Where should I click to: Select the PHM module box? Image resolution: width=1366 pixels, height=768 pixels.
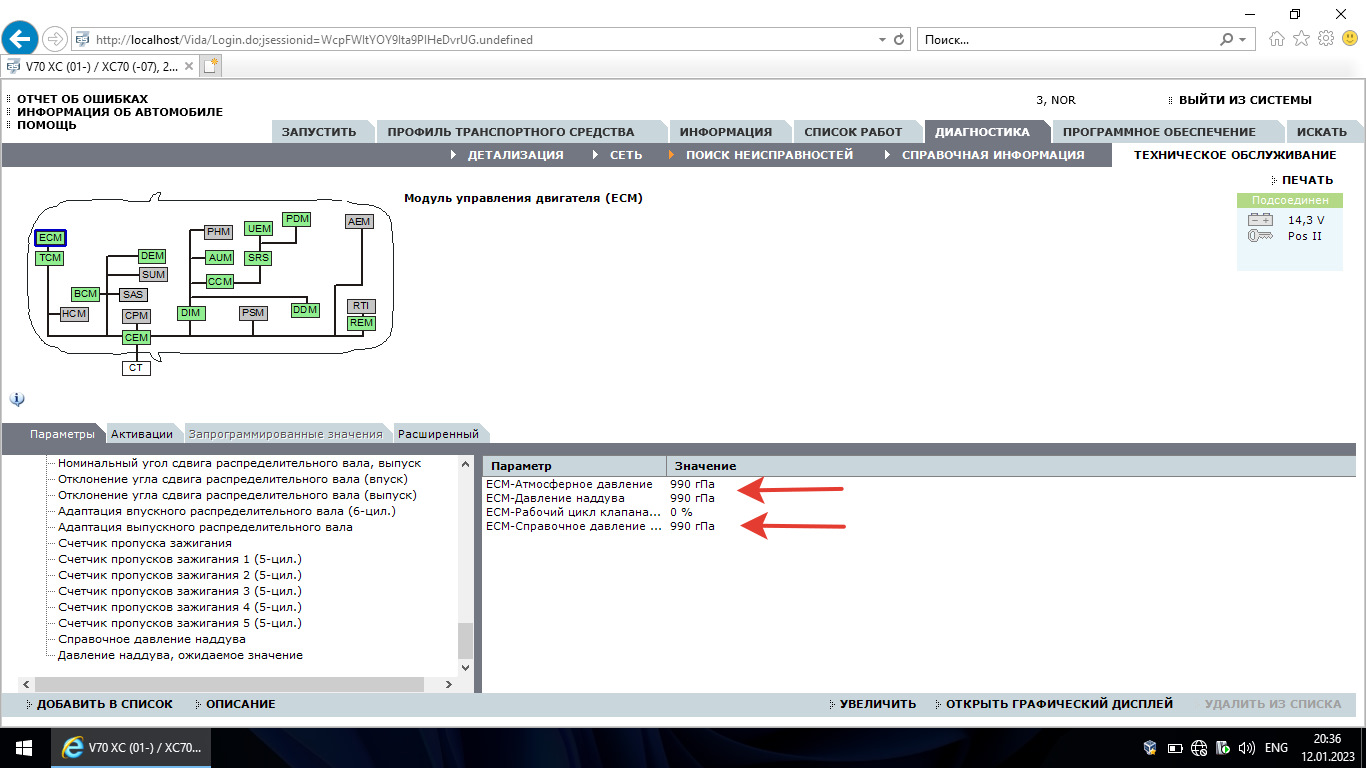tap(219, 232)
